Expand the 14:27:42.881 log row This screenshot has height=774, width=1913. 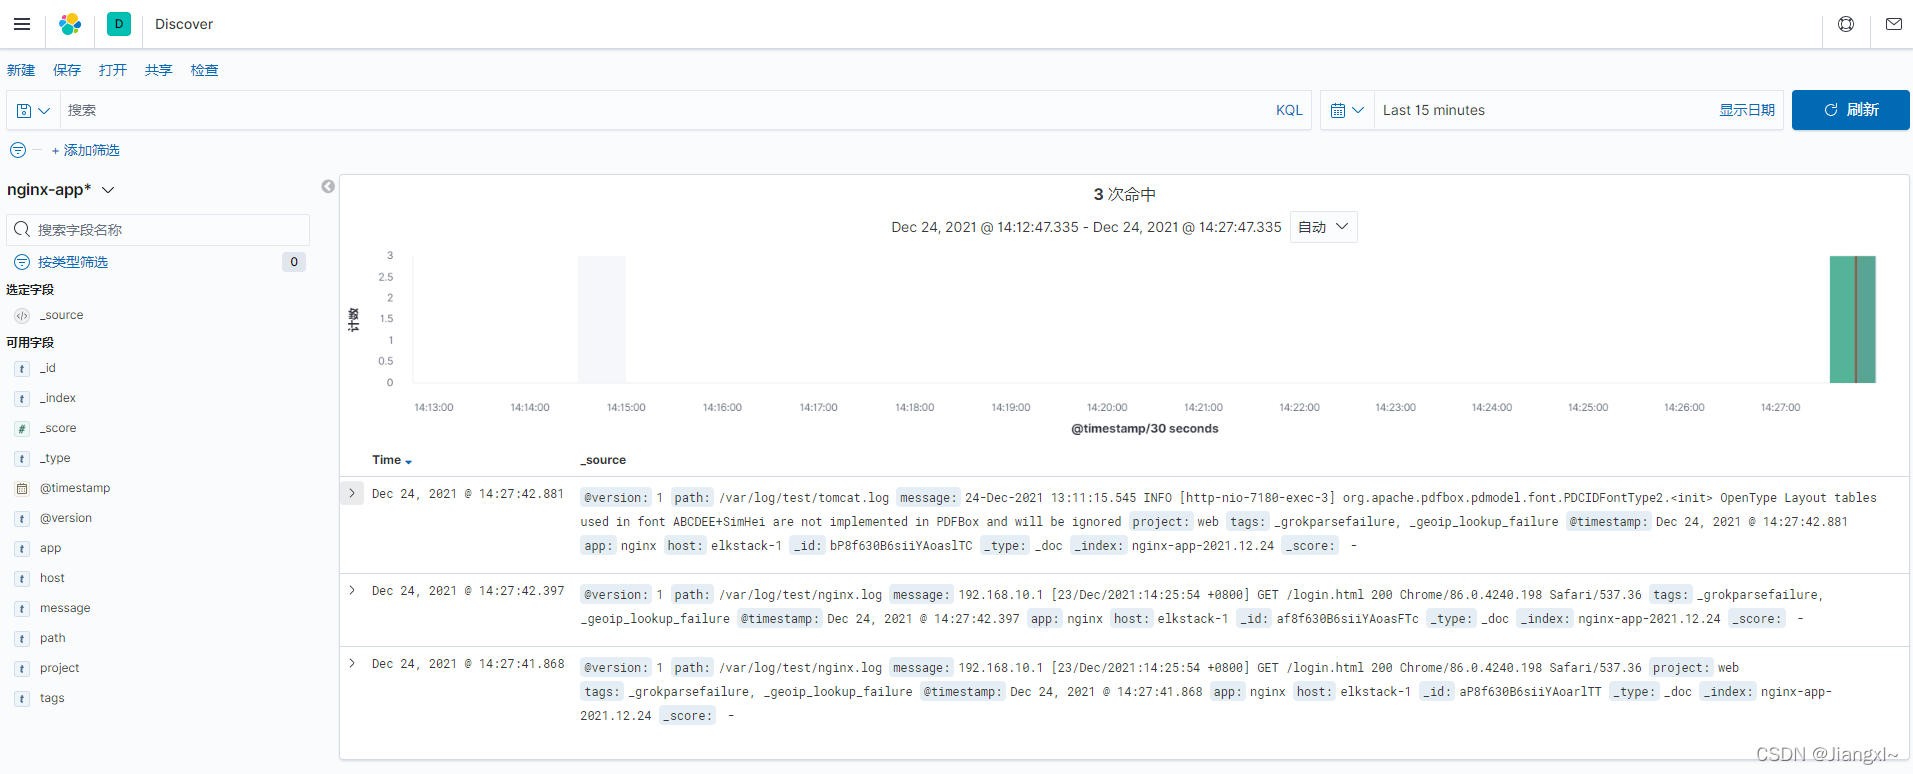(x=352, y=493)
